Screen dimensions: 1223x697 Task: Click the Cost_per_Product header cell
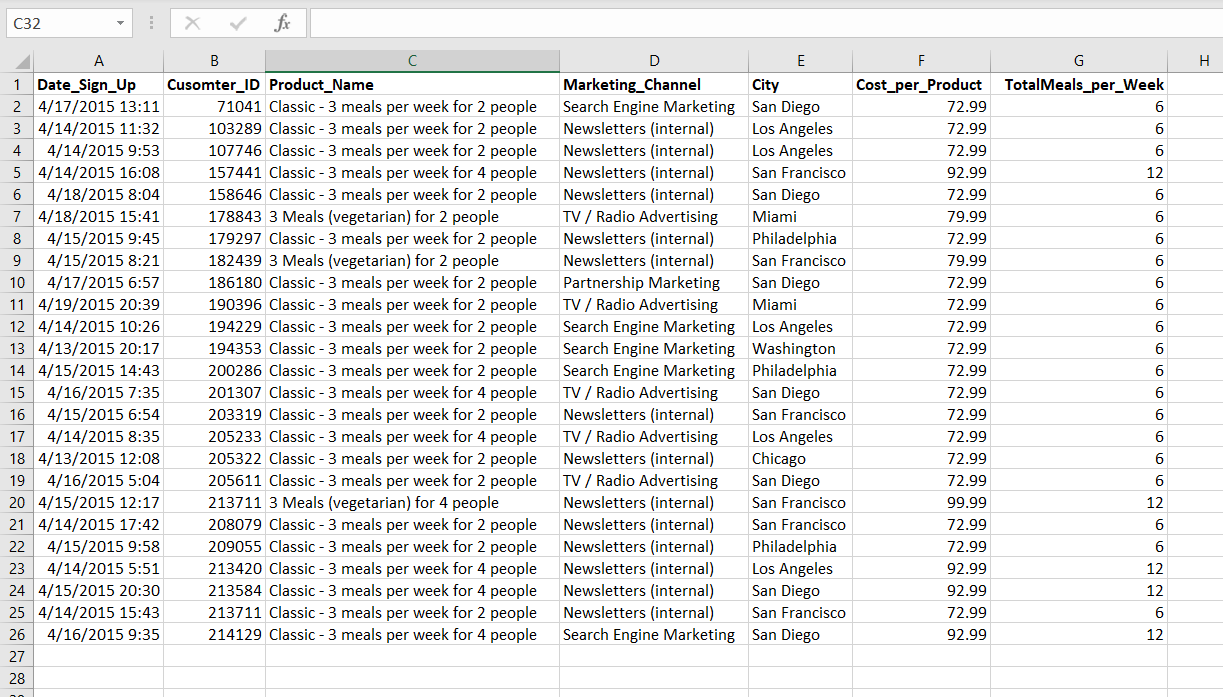(921, 85)
